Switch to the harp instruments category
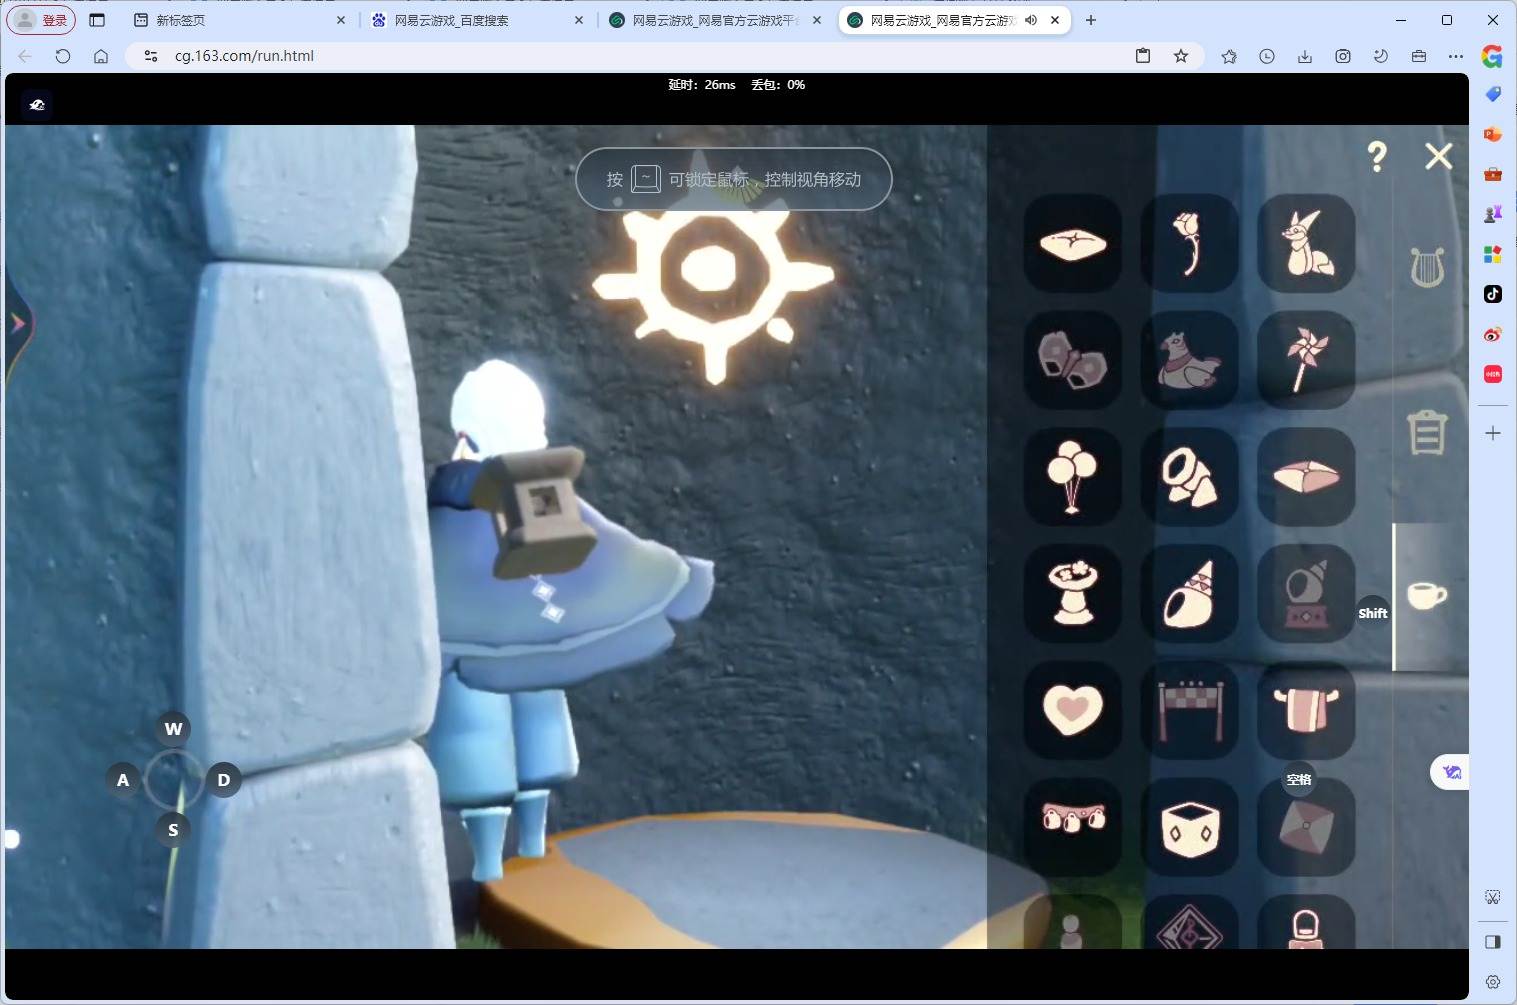The image size is (1517, 1005). click(x=1427, y=267)
